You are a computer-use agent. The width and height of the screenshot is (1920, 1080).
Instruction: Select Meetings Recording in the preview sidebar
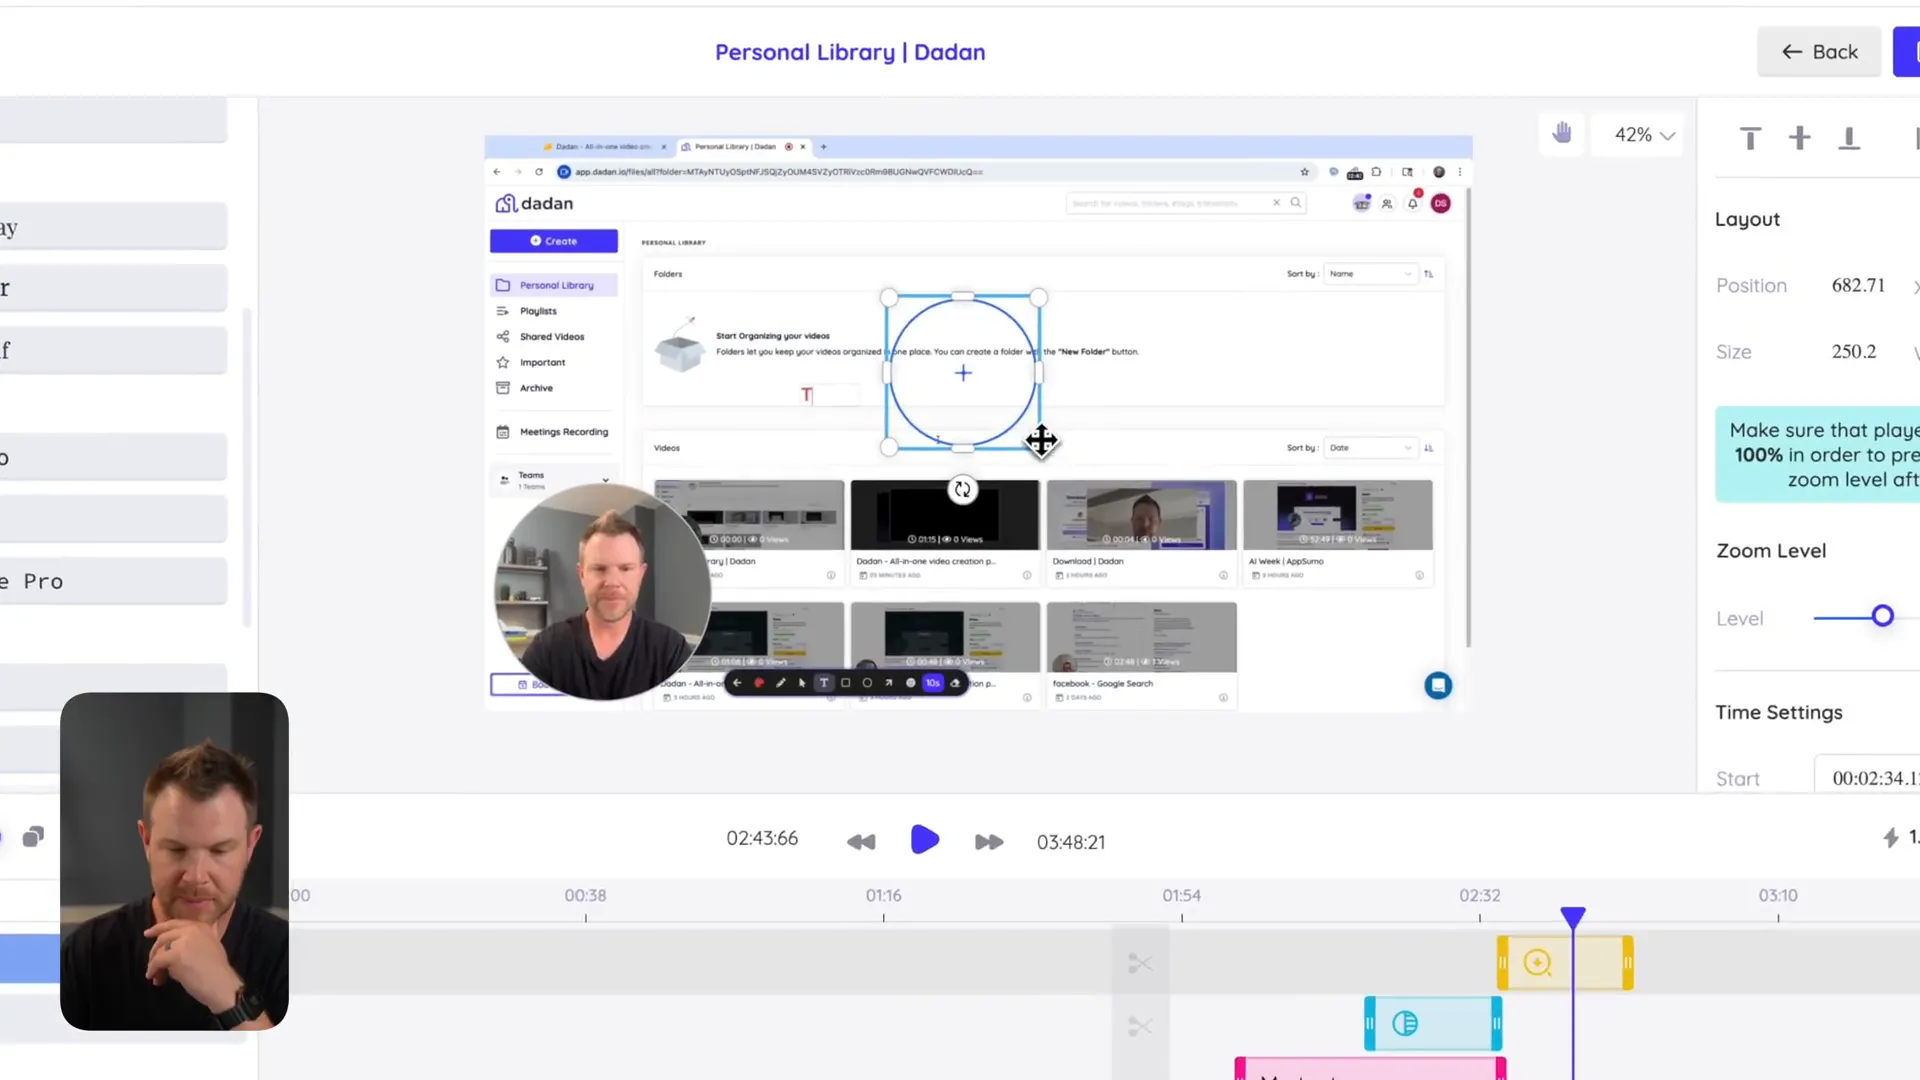coord(564,432)
